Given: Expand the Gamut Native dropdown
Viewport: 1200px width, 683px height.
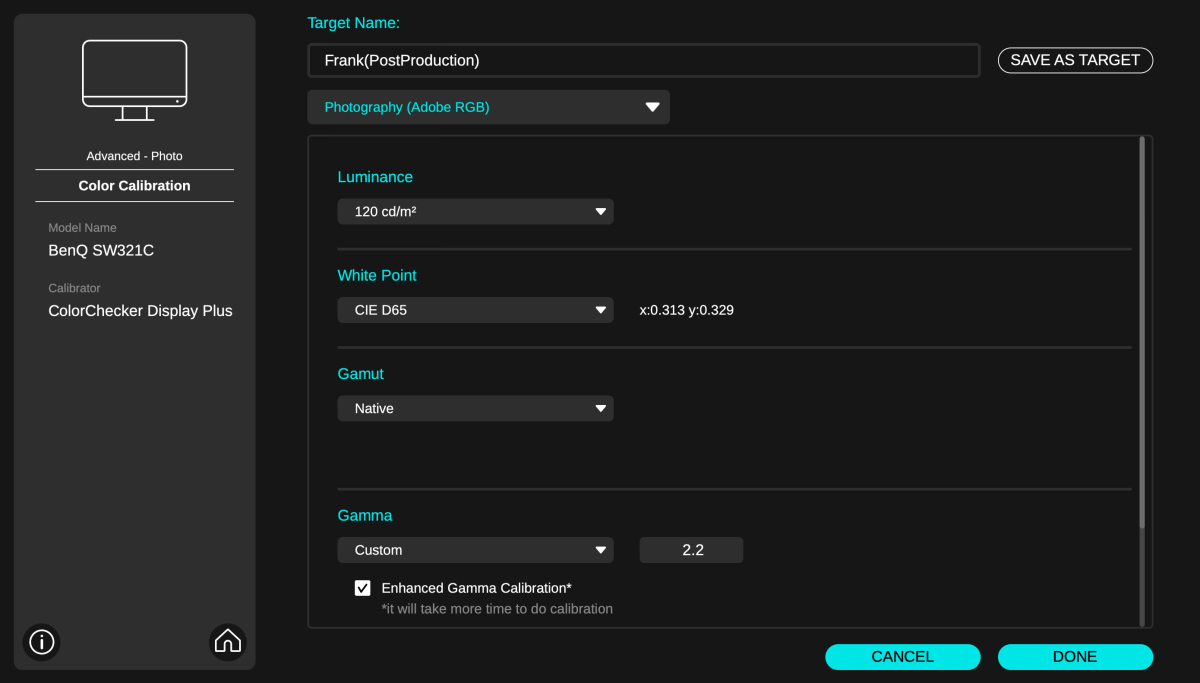Looking at the screenshot, I should pos(475,408).
